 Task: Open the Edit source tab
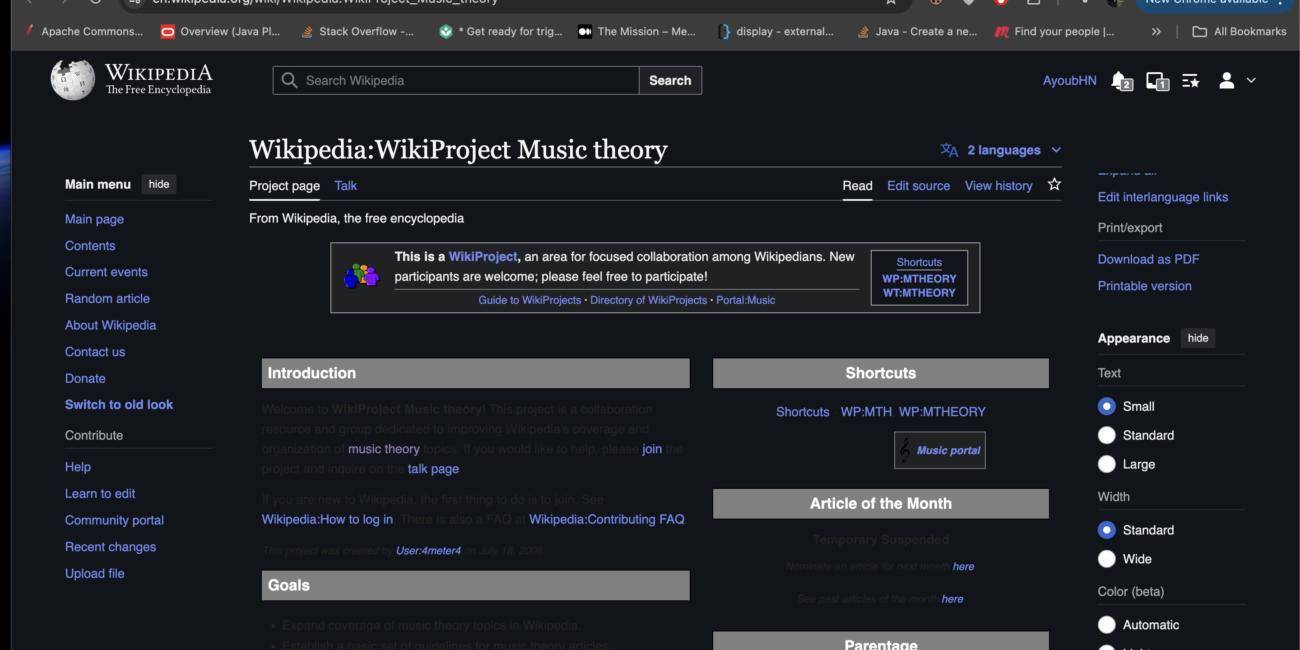918,186
